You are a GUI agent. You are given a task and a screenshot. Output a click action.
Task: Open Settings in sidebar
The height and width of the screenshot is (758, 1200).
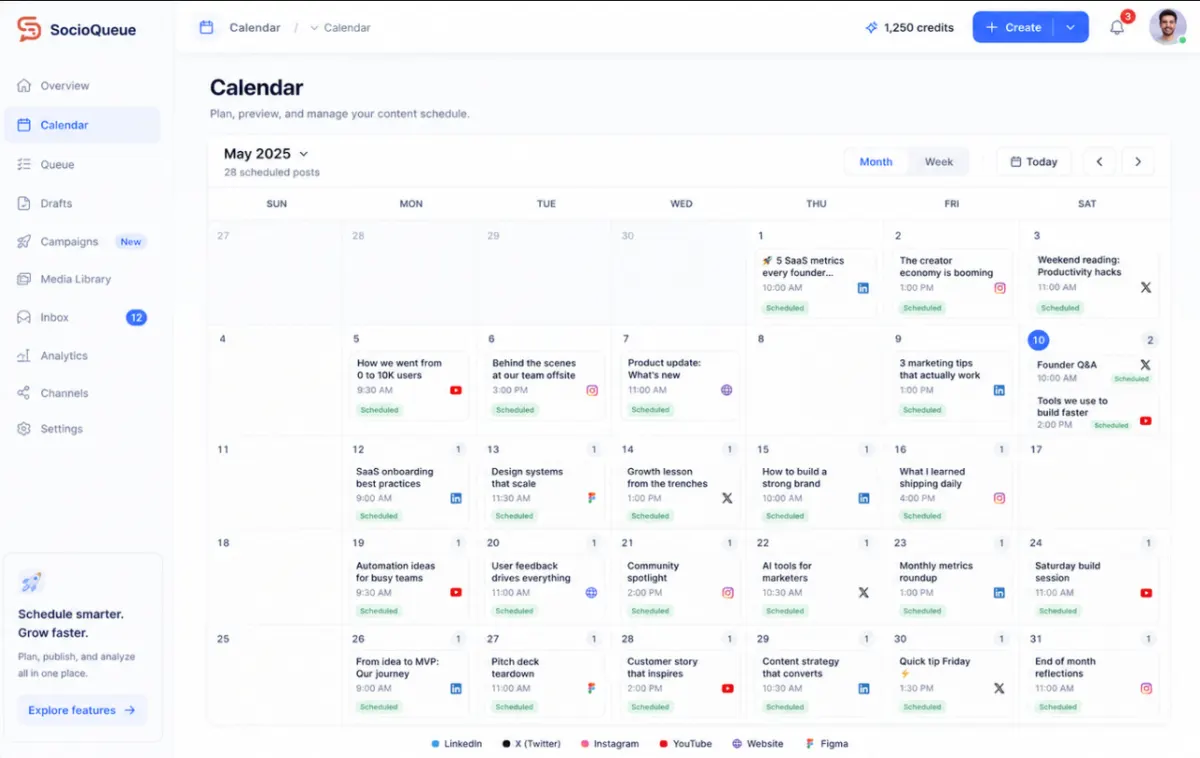(x=82, y=428)
